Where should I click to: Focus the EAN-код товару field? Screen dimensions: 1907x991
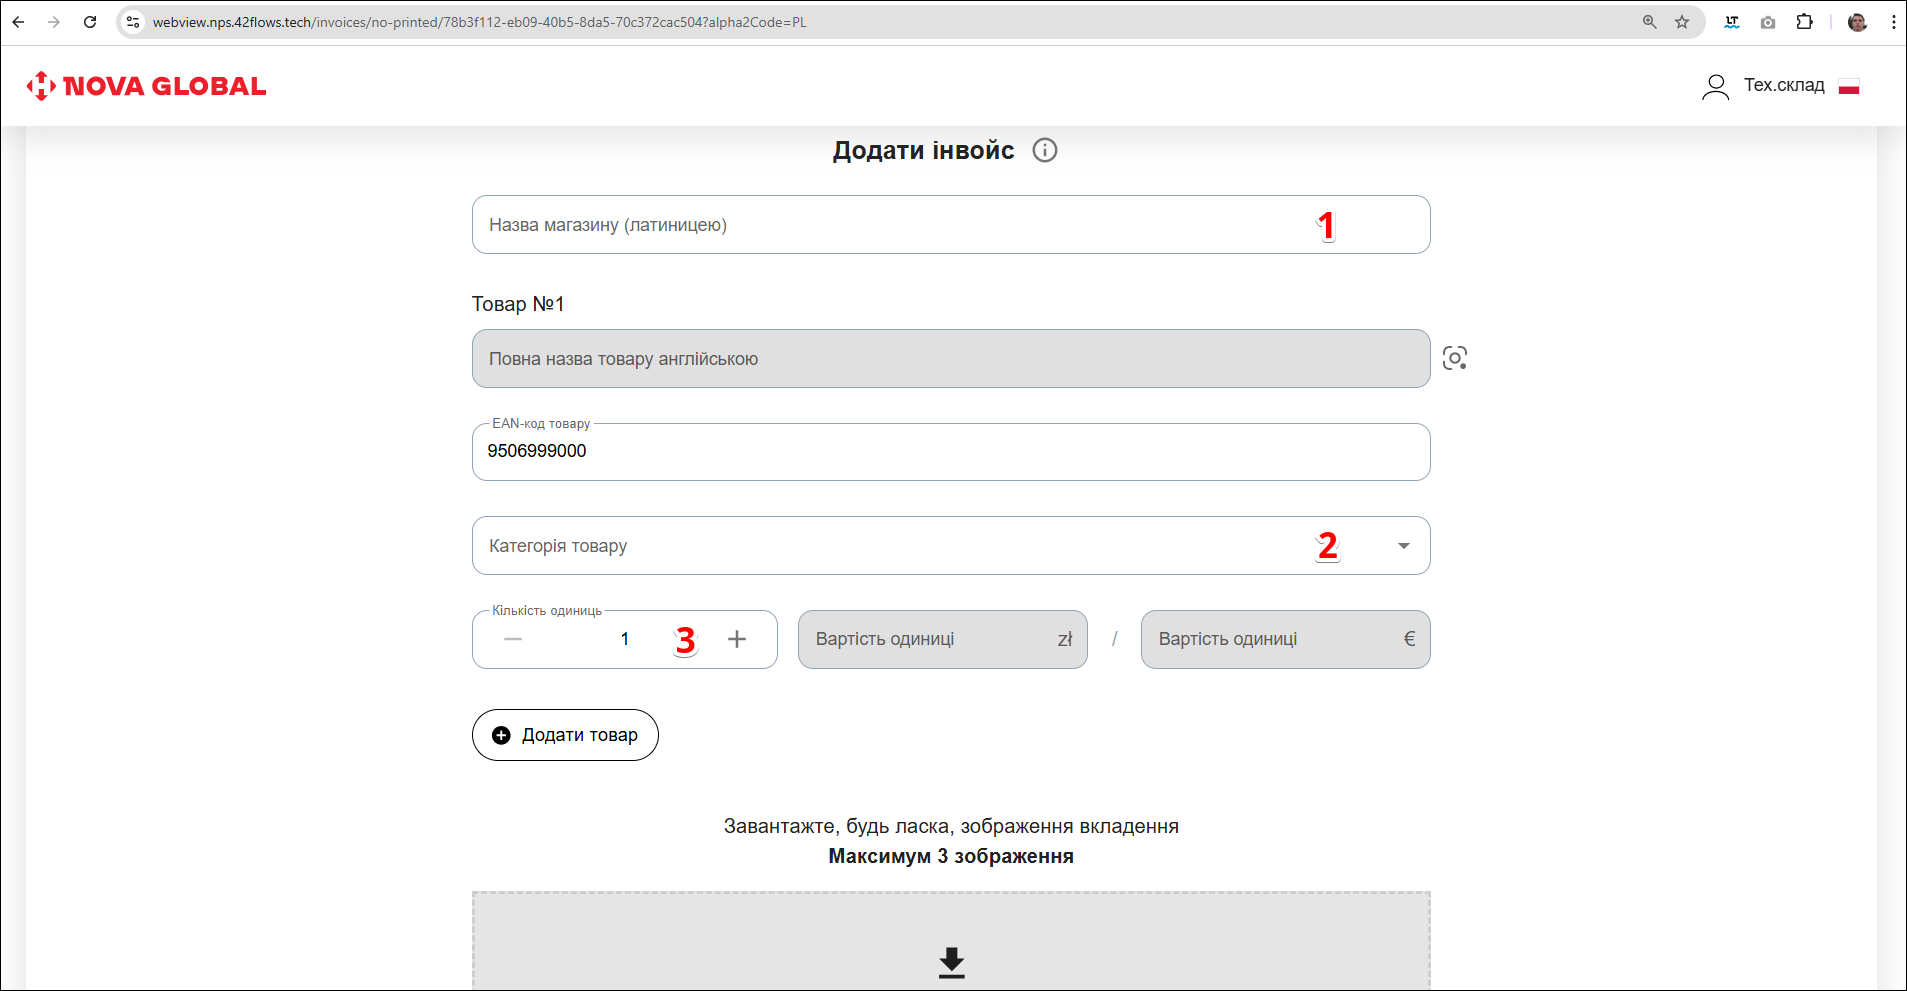(x=950, y=452)
